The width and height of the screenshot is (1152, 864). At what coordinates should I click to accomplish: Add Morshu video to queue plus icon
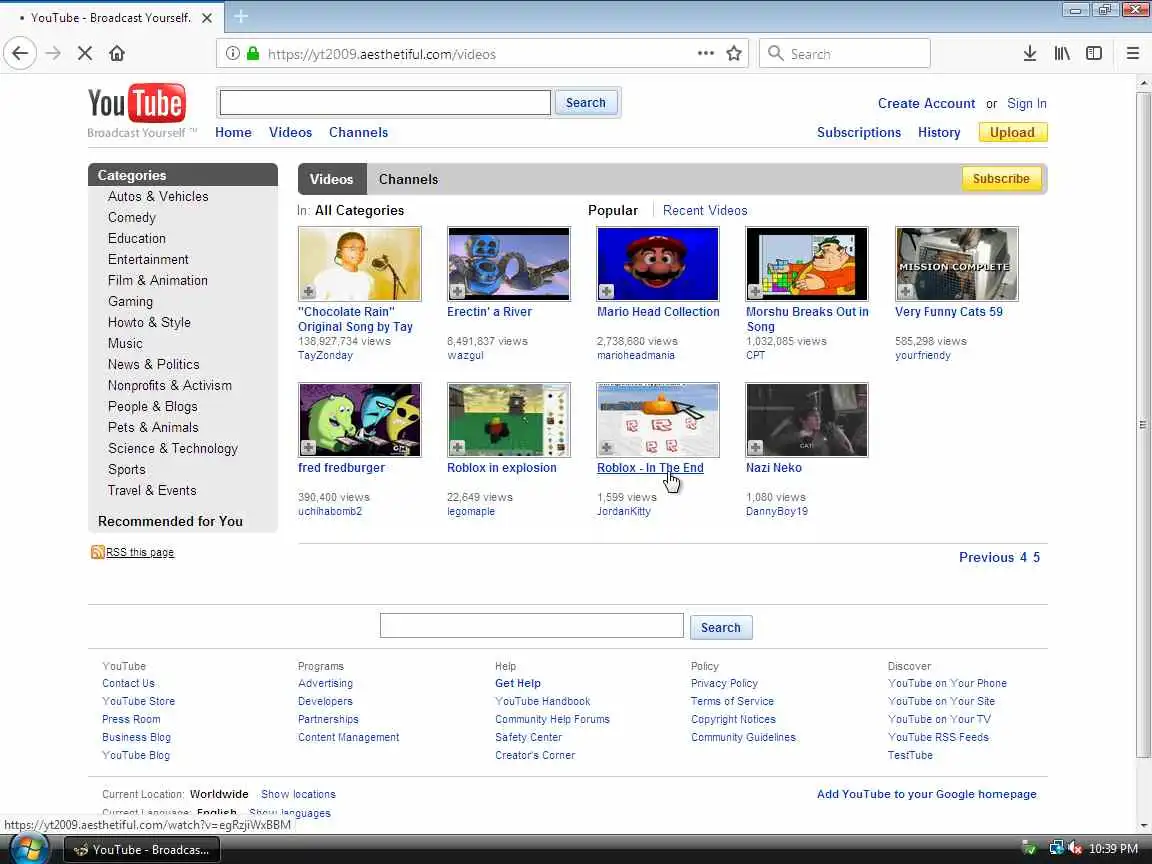coord(755,292)
